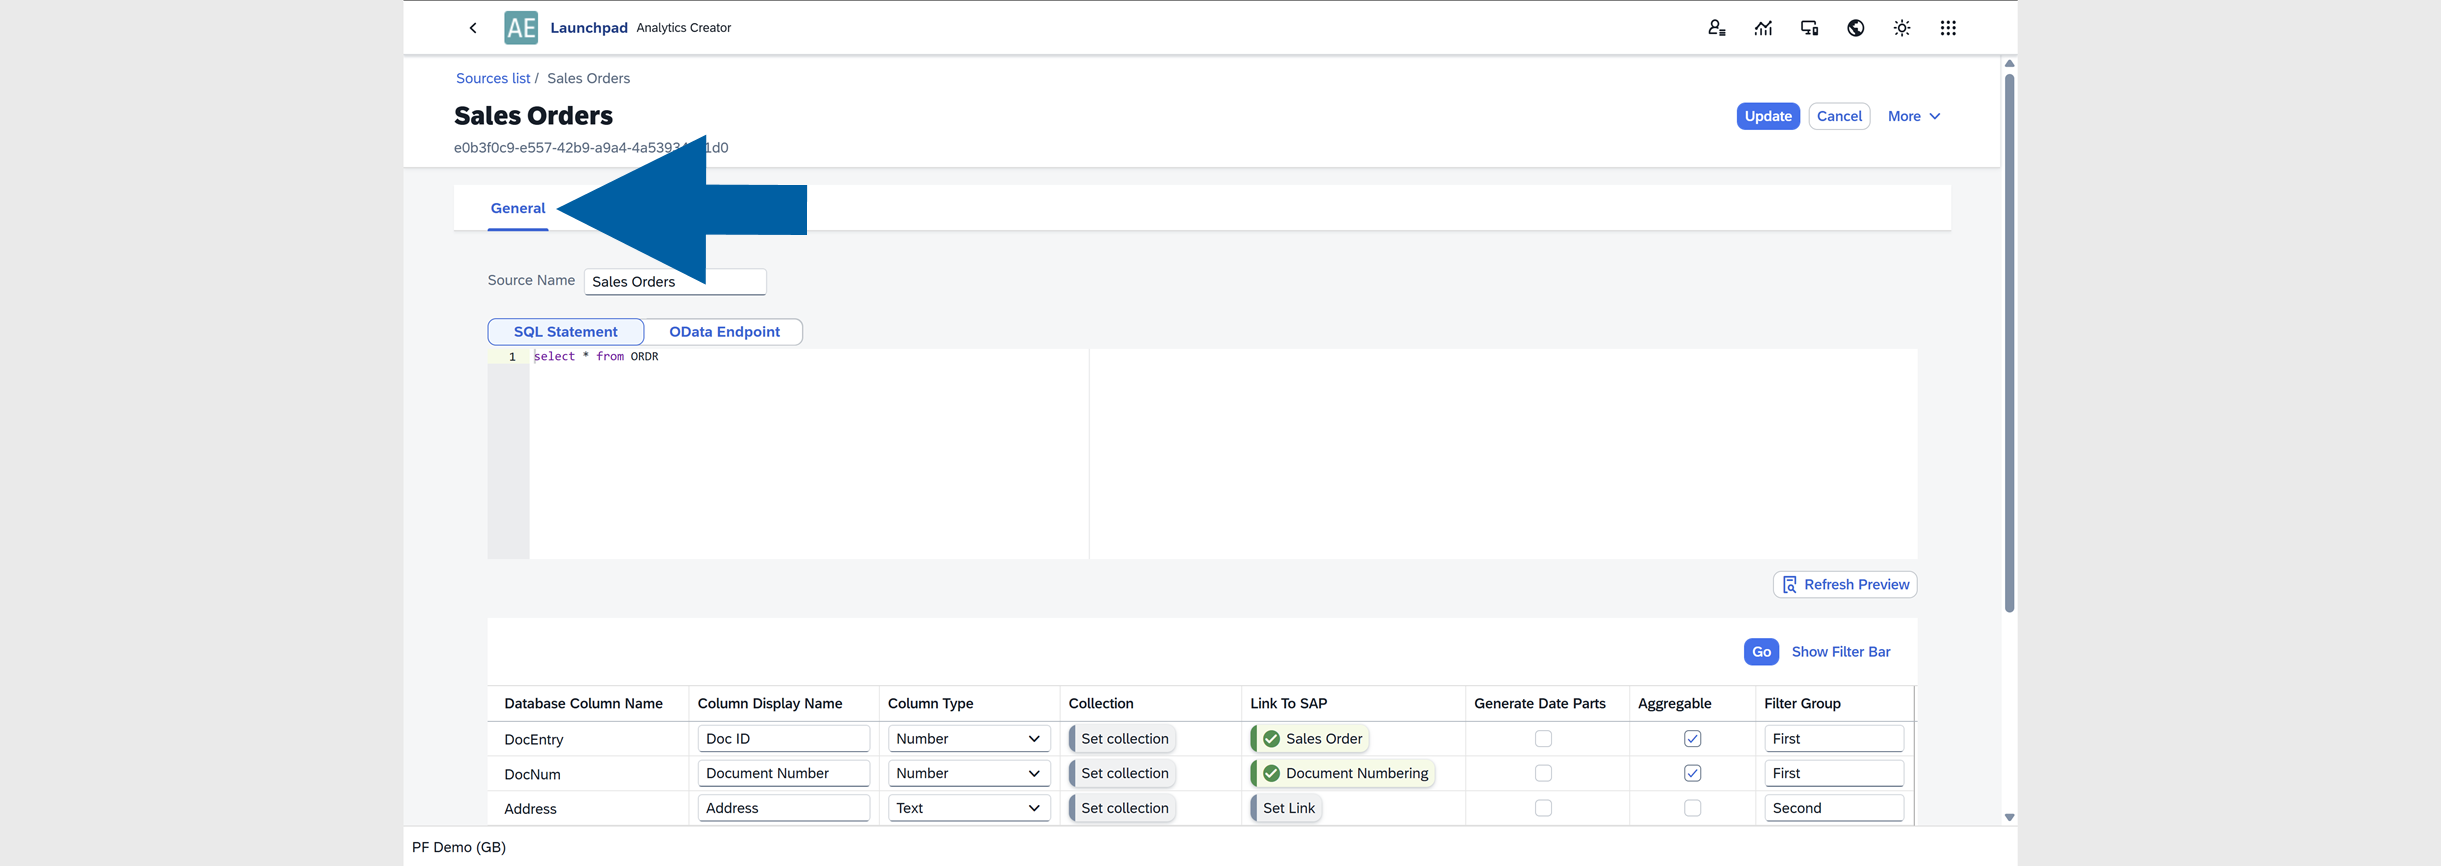2441x866 pixels.
Task: Click the Source Name input field
Action: click(675, 282)
